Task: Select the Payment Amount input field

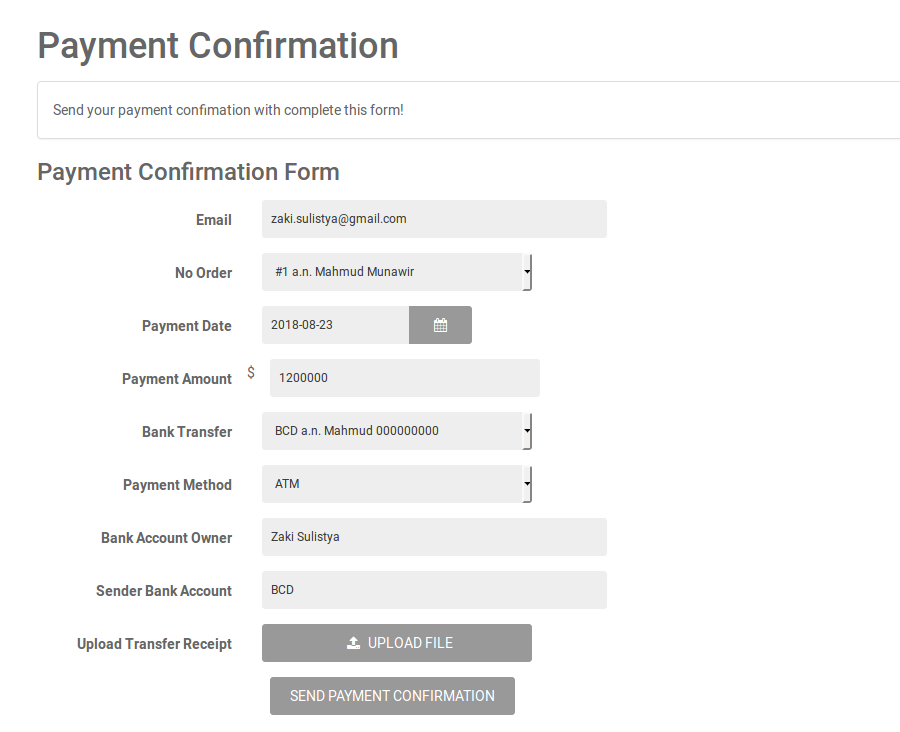Action: [404, 378]
